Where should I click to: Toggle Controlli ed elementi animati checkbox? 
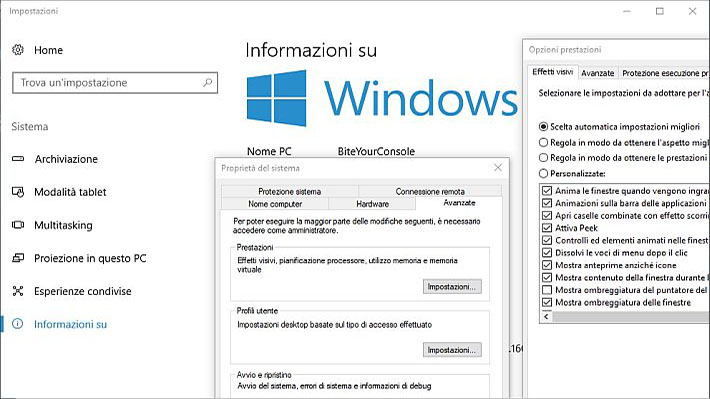click(x=547, y=240)
